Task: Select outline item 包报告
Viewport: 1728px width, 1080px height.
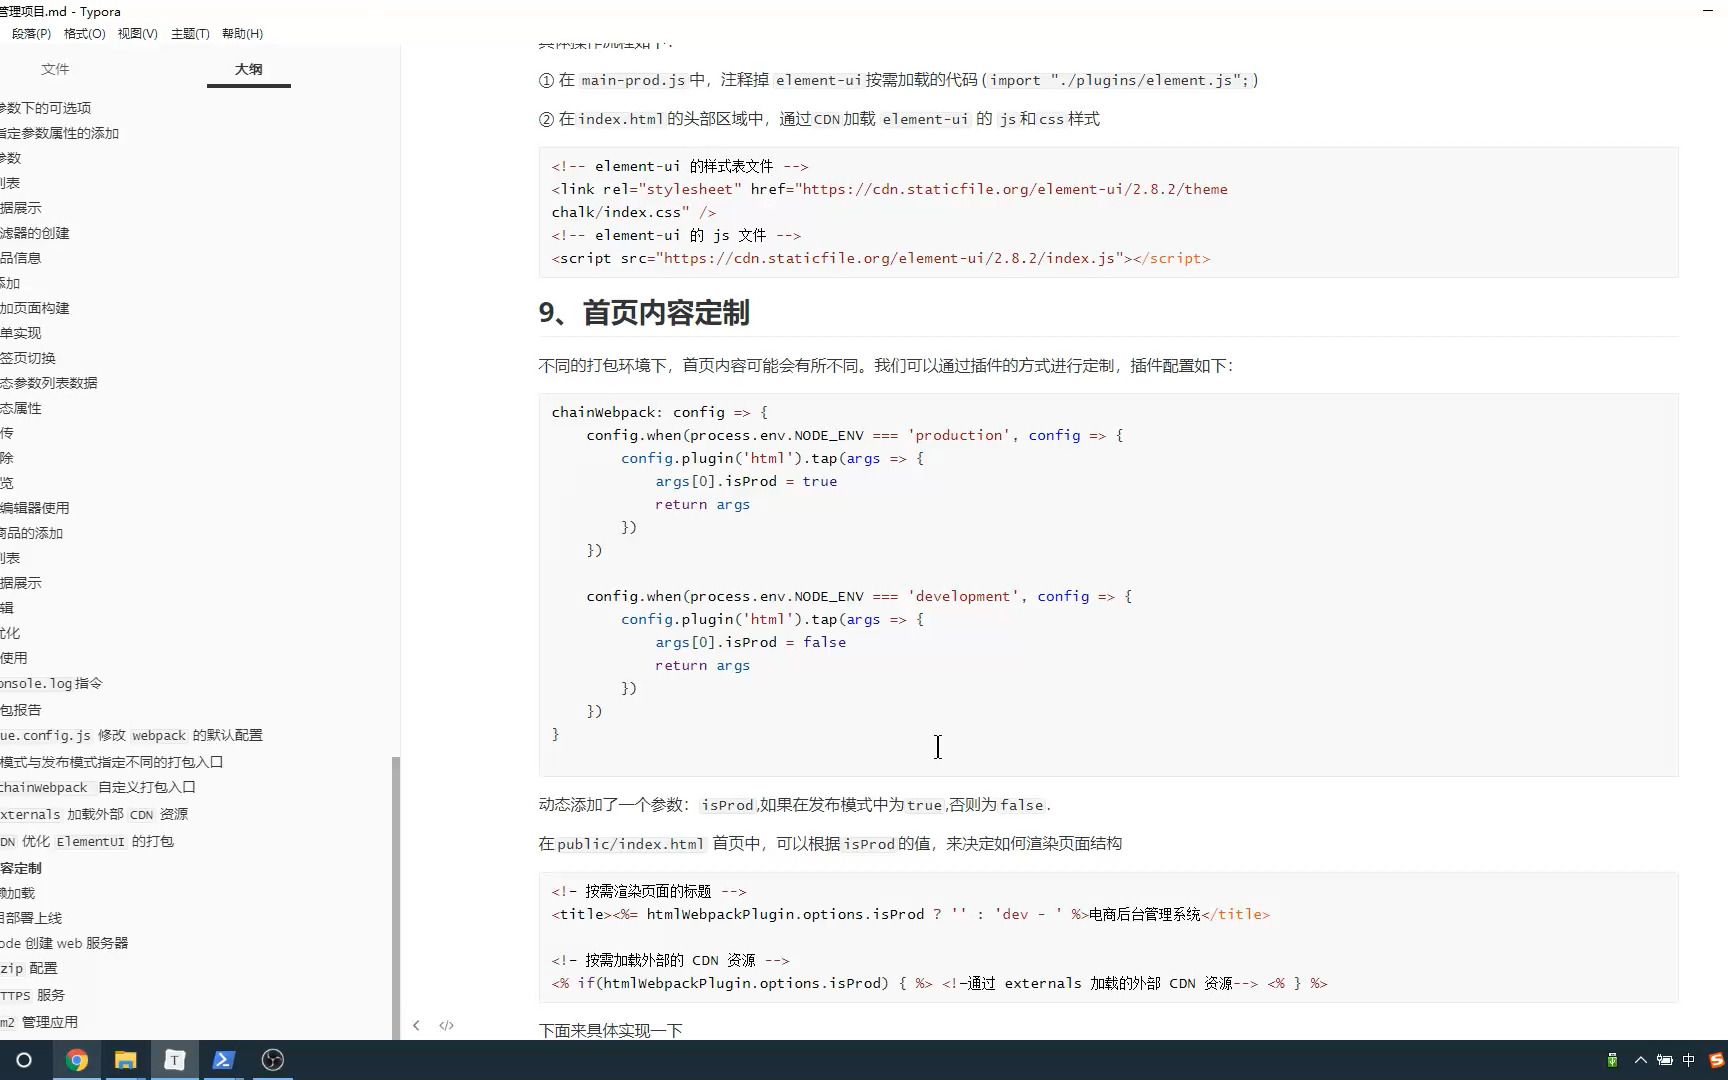Action: 21,710
